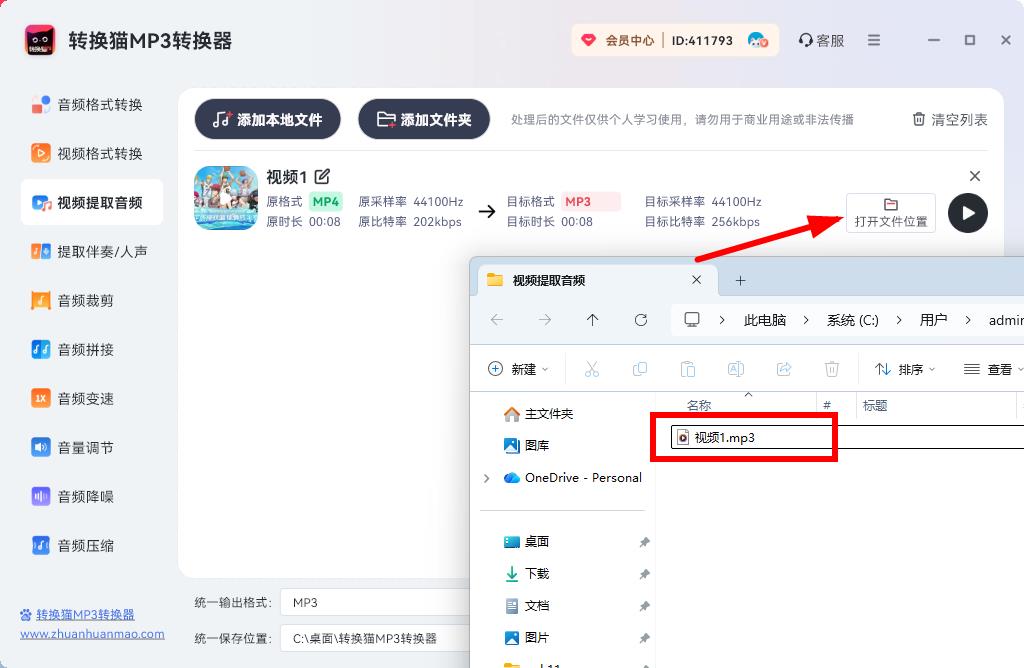Image resolution: width=1024 pixels, height=668 pixels.
Task: Open the 统一输出格式 MP3 combo box
Action: [375, 603]
